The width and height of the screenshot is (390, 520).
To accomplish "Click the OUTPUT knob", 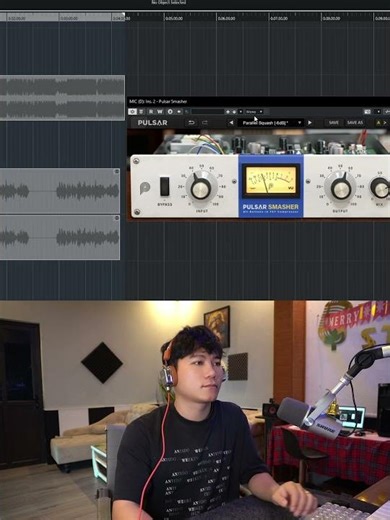I will (340, 189).
